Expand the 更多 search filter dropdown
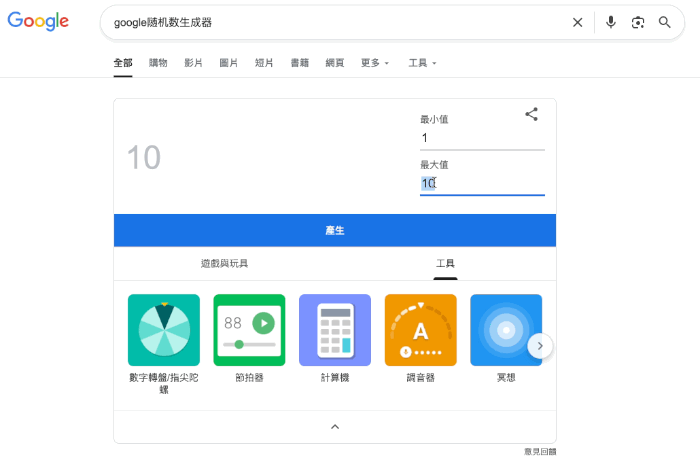This screenshot has width=700, height=475. (375, 63)
